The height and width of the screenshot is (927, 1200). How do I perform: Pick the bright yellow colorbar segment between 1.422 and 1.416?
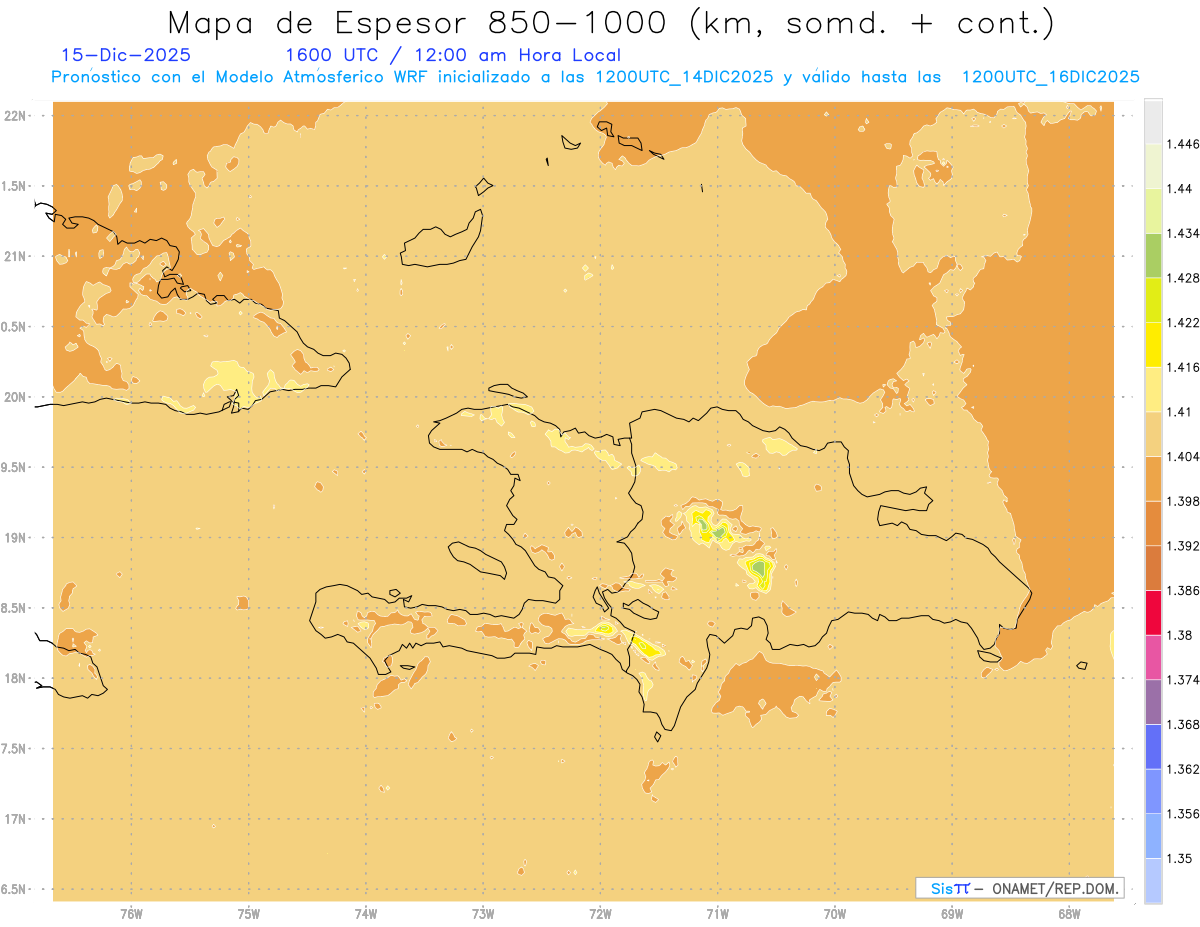coord(1153,344)
